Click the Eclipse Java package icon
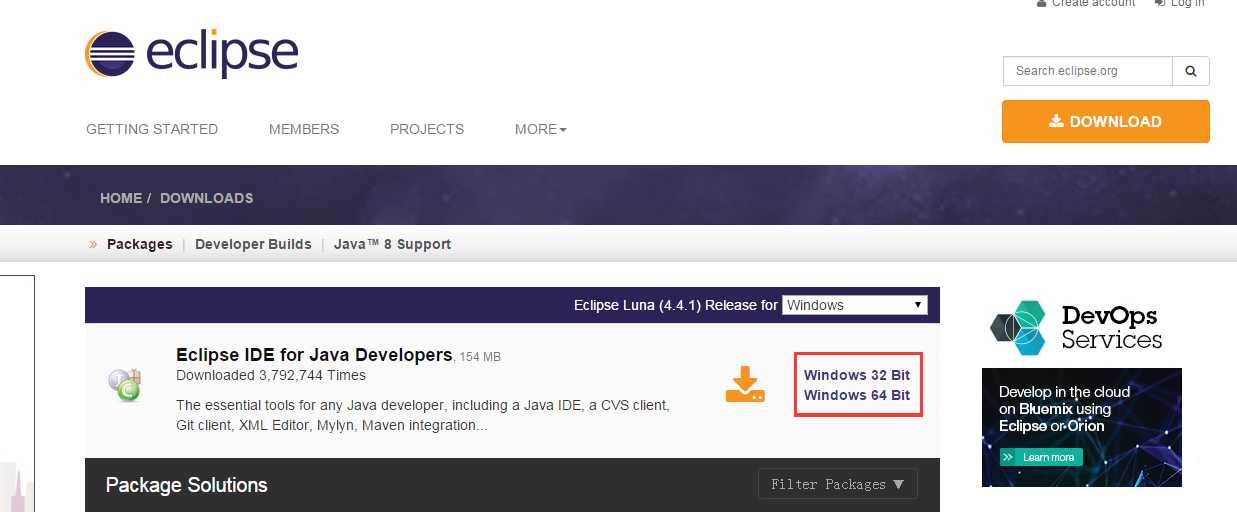This screenshot has width=1237, height=512. tap(126, 385)
